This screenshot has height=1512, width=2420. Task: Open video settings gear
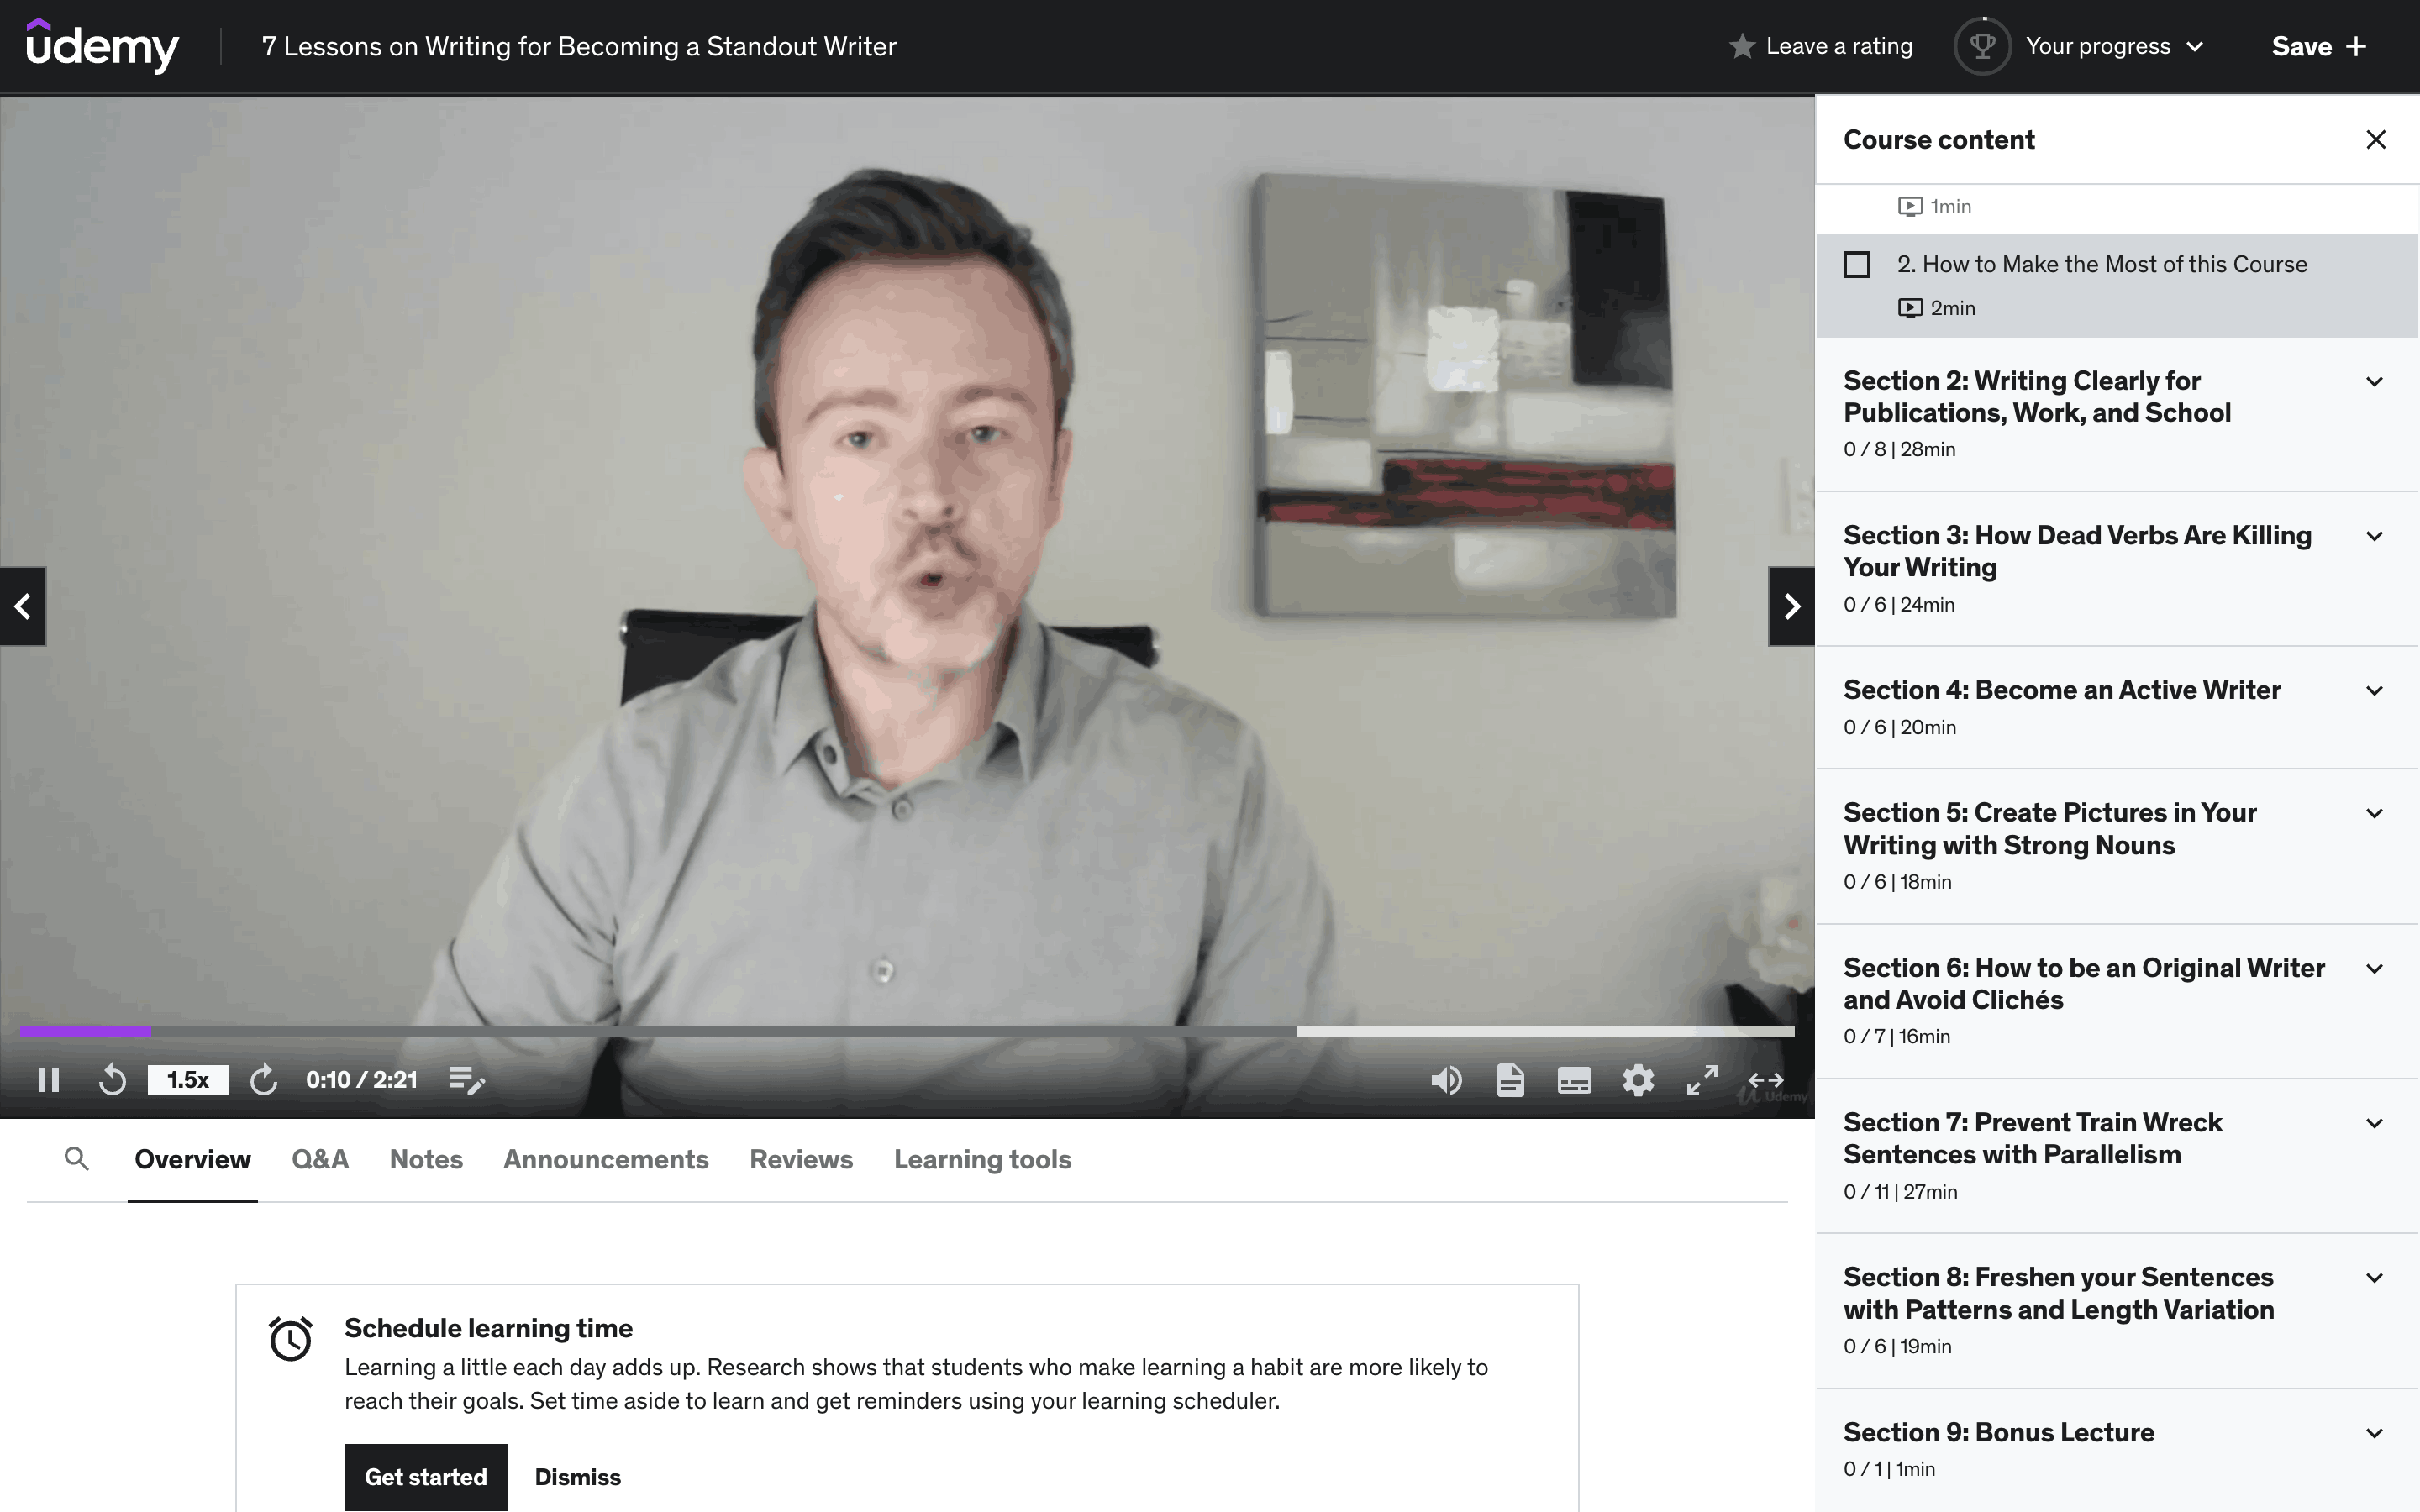[x=1638, y=1080]
